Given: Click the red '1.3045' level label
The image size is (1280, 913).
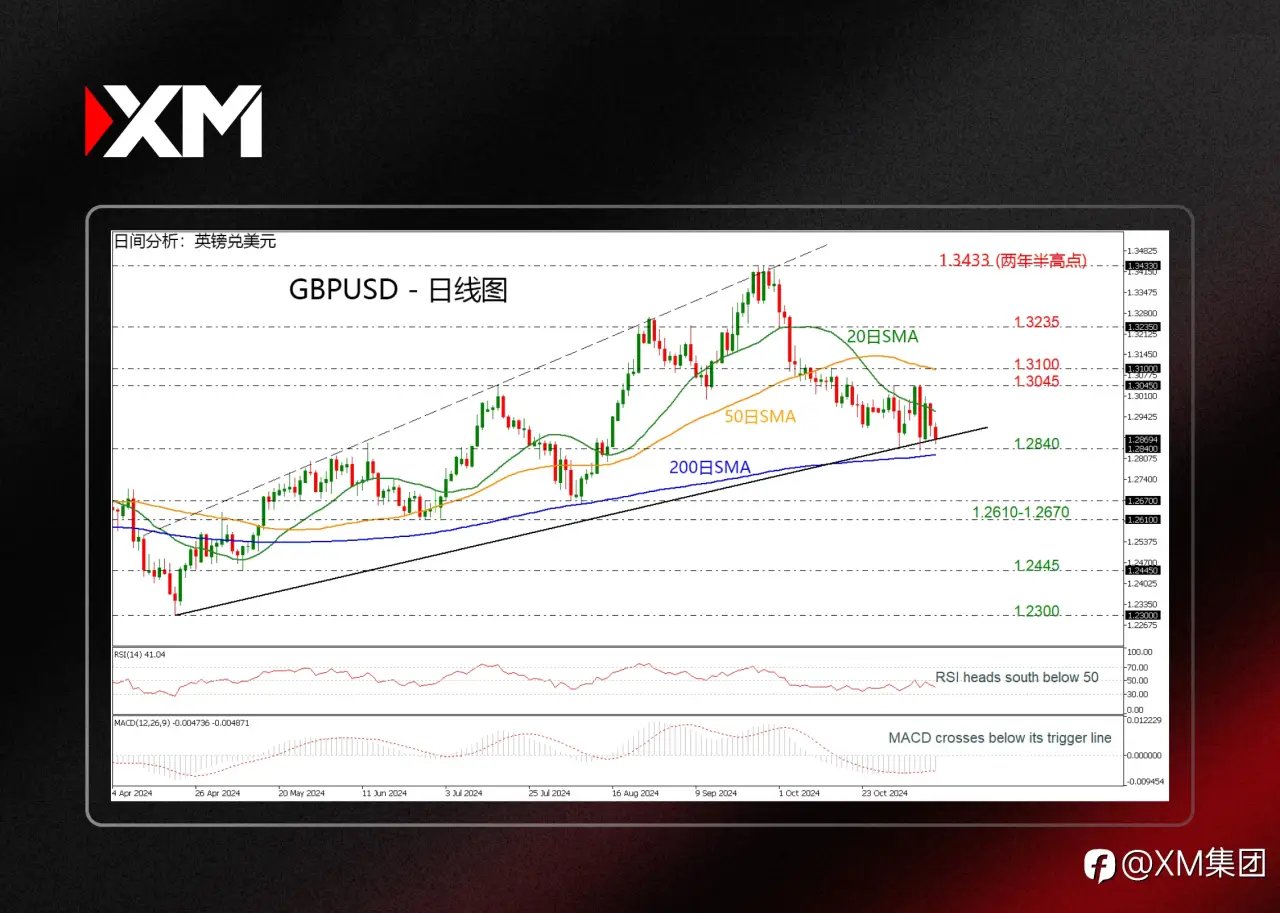Looking at the screenshot, I should pos(1036,382).
